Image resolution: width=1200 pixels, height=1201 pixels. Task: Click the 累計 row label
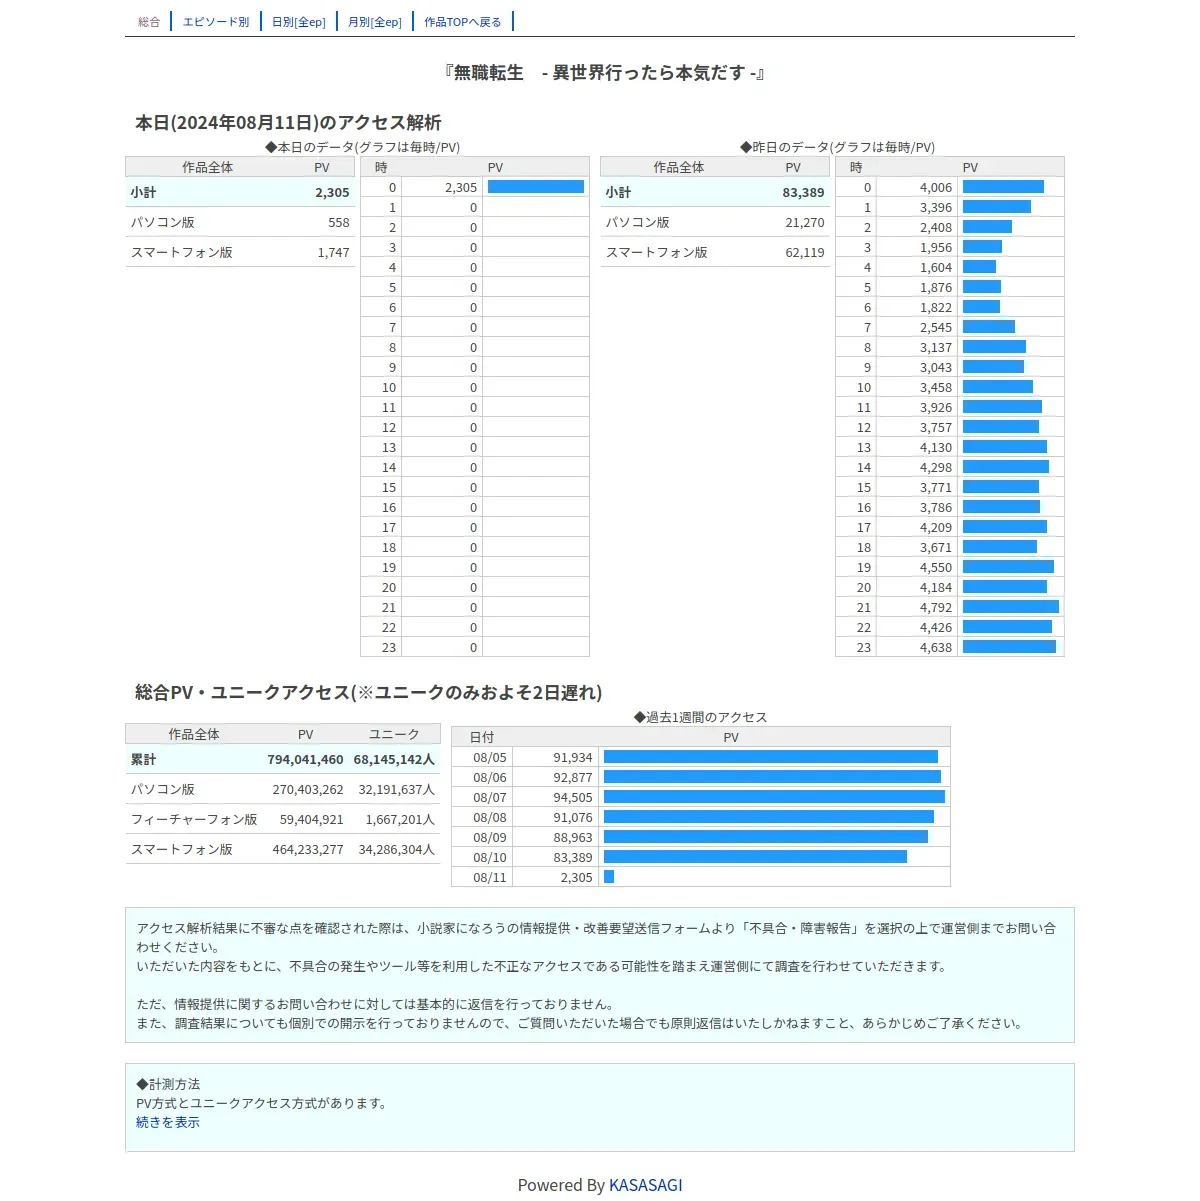(x=144, y=760)
